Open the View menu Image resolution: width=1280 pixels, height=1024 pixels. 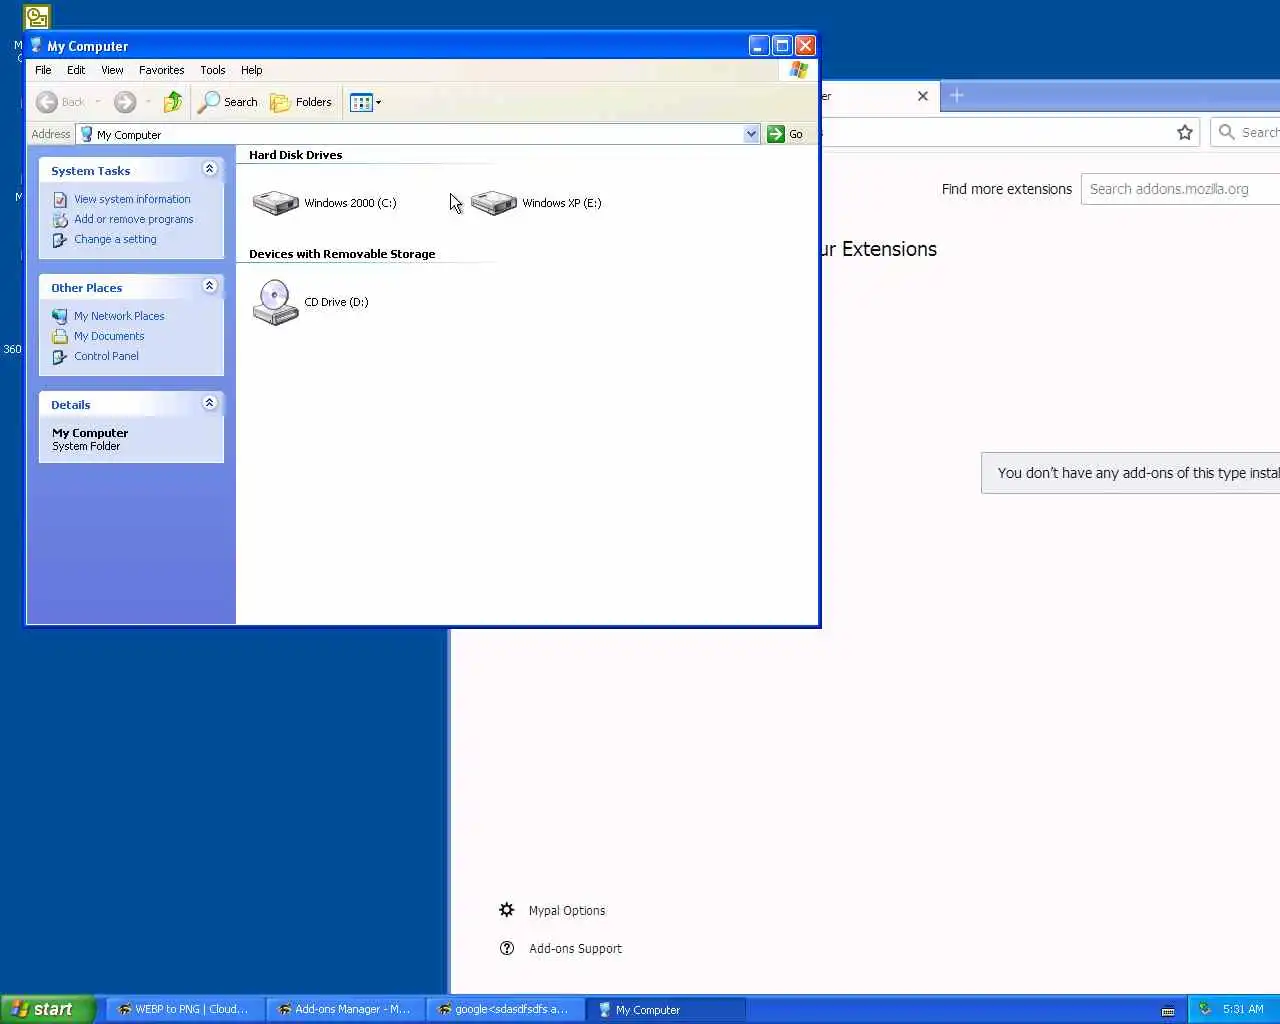point(112,70)
